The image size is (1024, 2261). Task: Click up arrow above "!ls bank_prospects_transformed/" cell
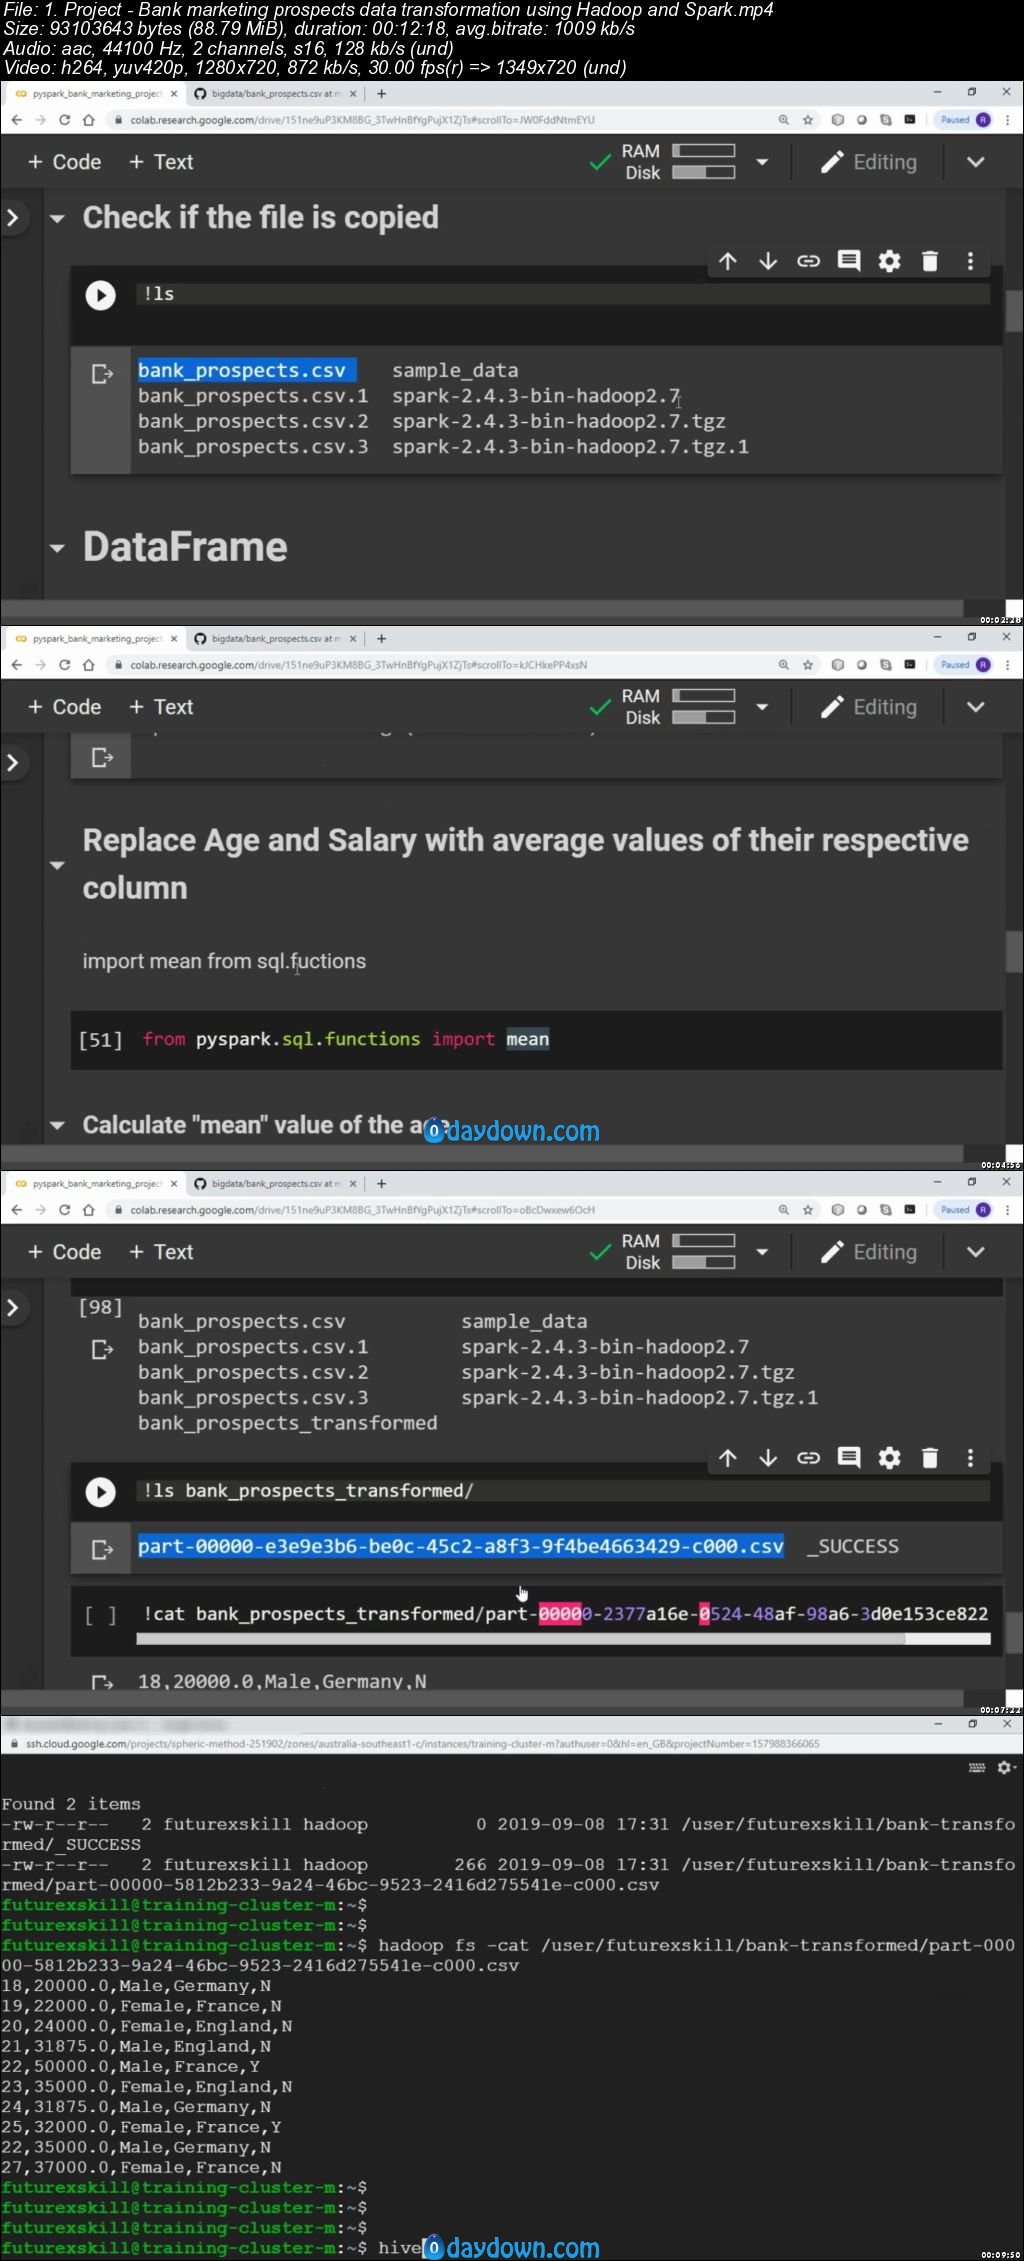coord(727,1458)
